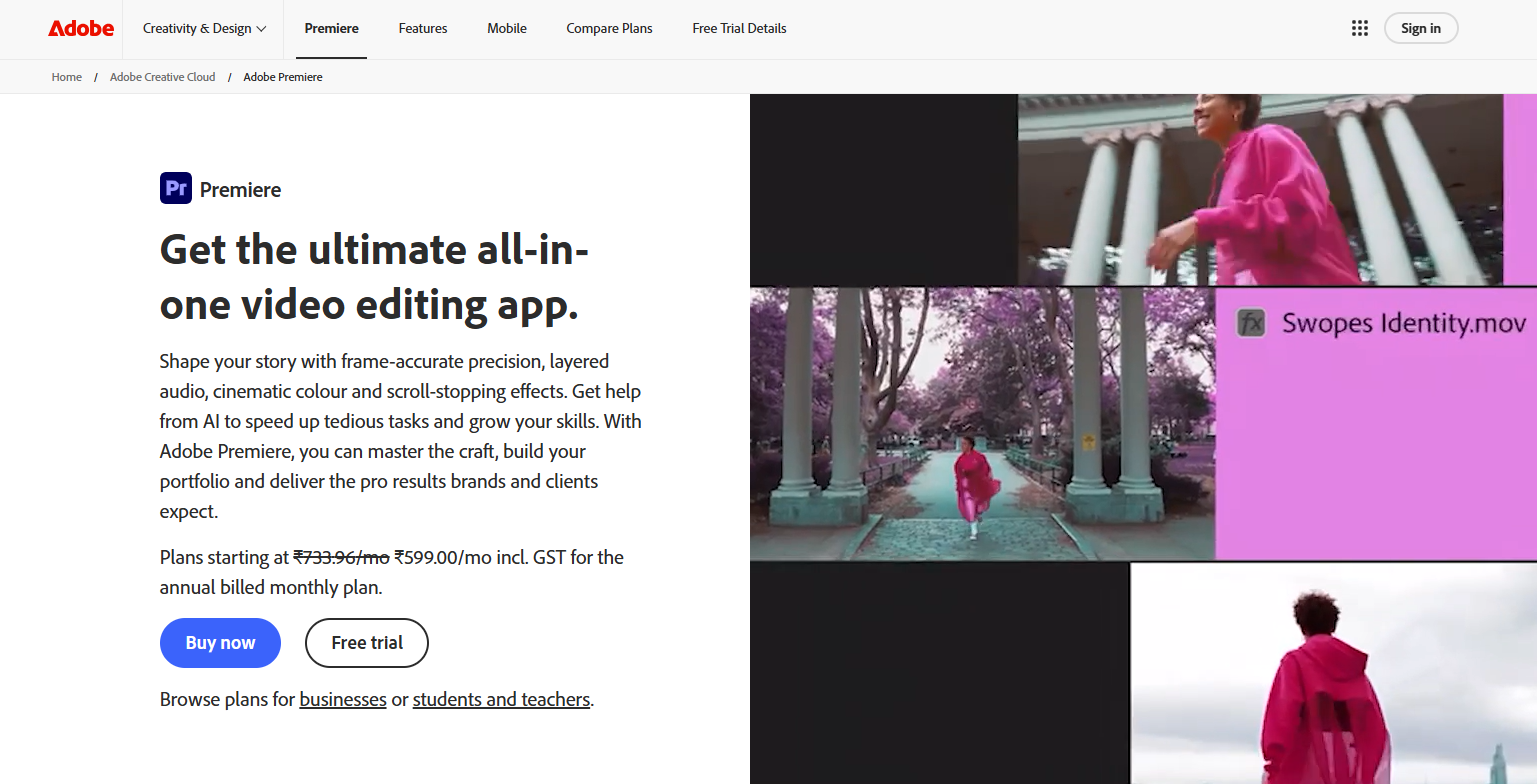Expand the Creativity & Design dropdown
1537x784 pixels.
205,28
